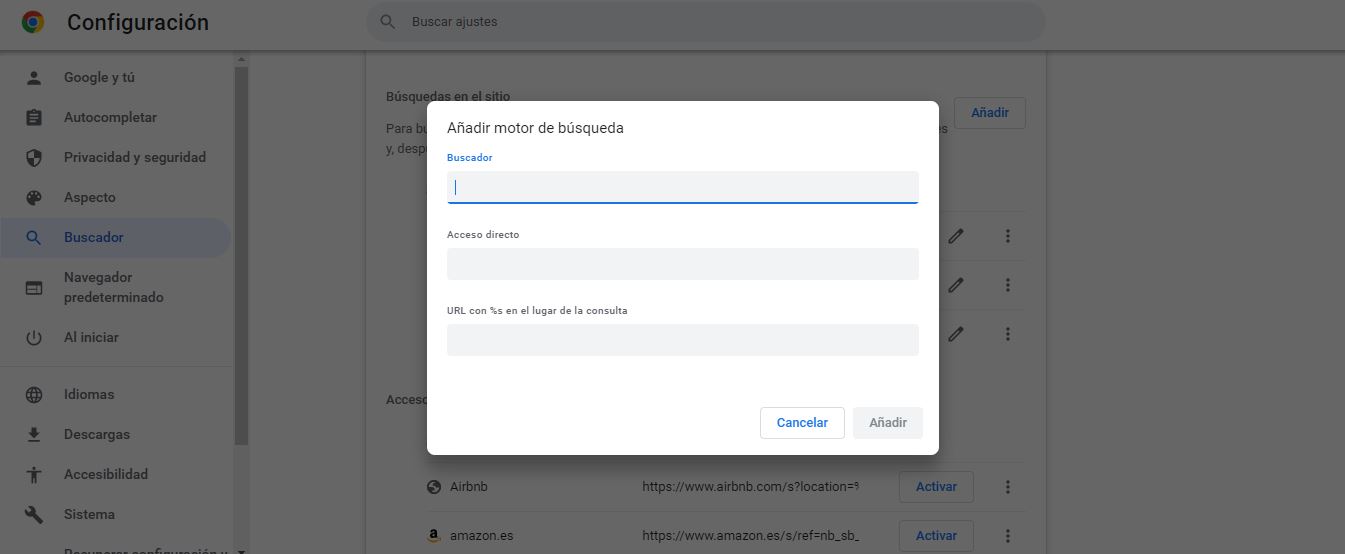Image resolution: width=1345 pixels, height=554 pixels.
Task: Select Autocompletar in the sidebar
Action: pos(110,117)
